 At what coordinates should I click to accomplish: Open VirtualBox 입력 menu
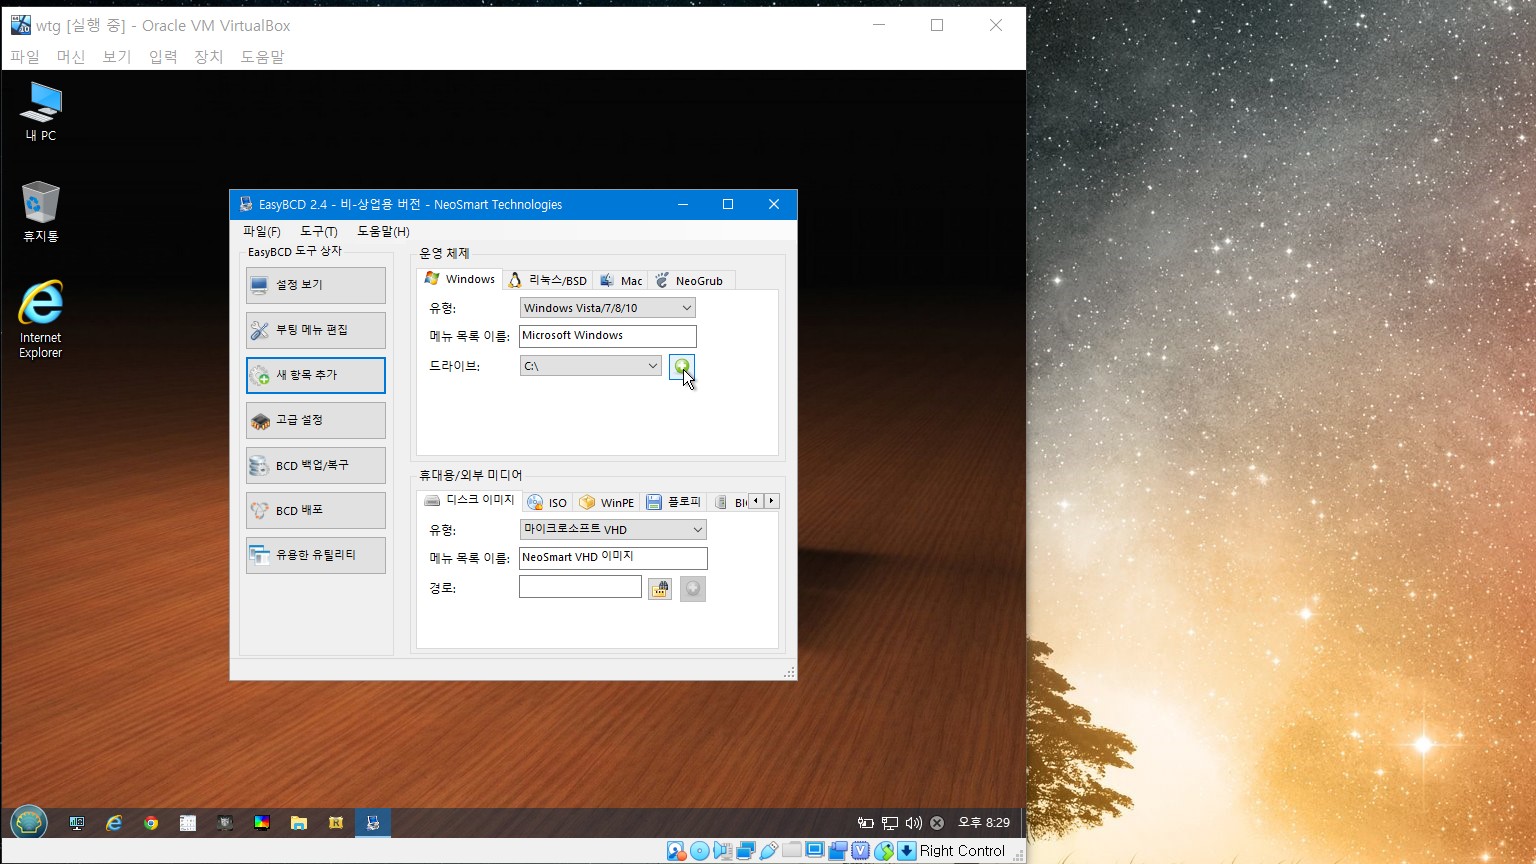163,57
